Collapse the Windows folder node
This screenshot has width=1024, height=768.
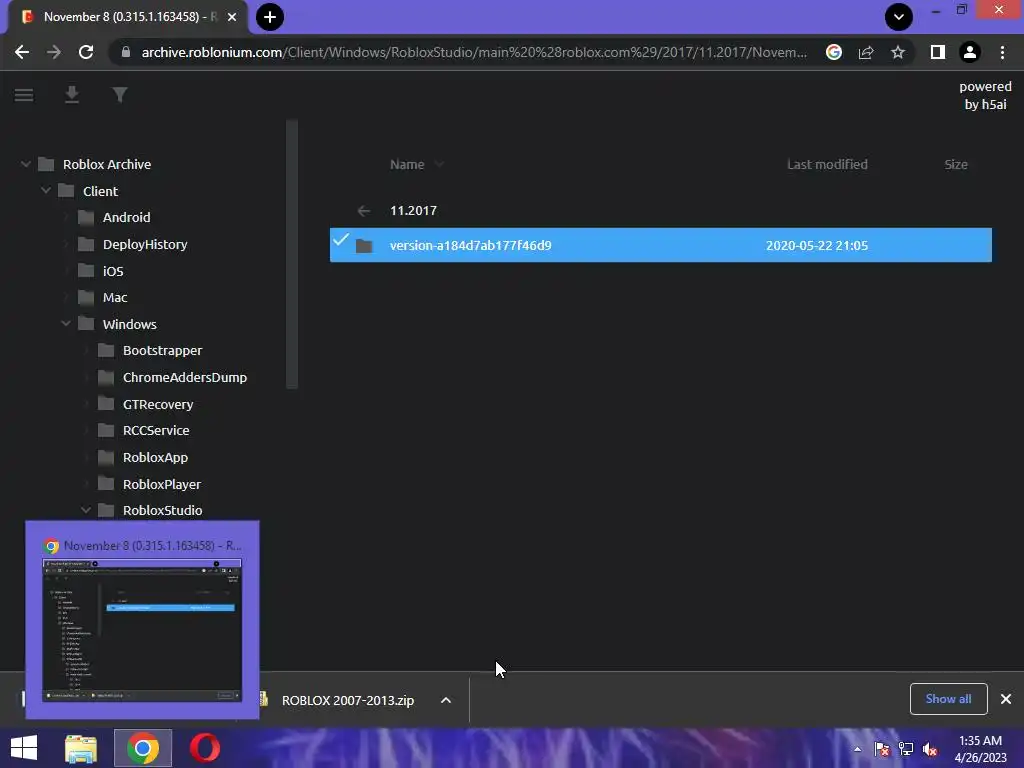click(x=66, y=323)
